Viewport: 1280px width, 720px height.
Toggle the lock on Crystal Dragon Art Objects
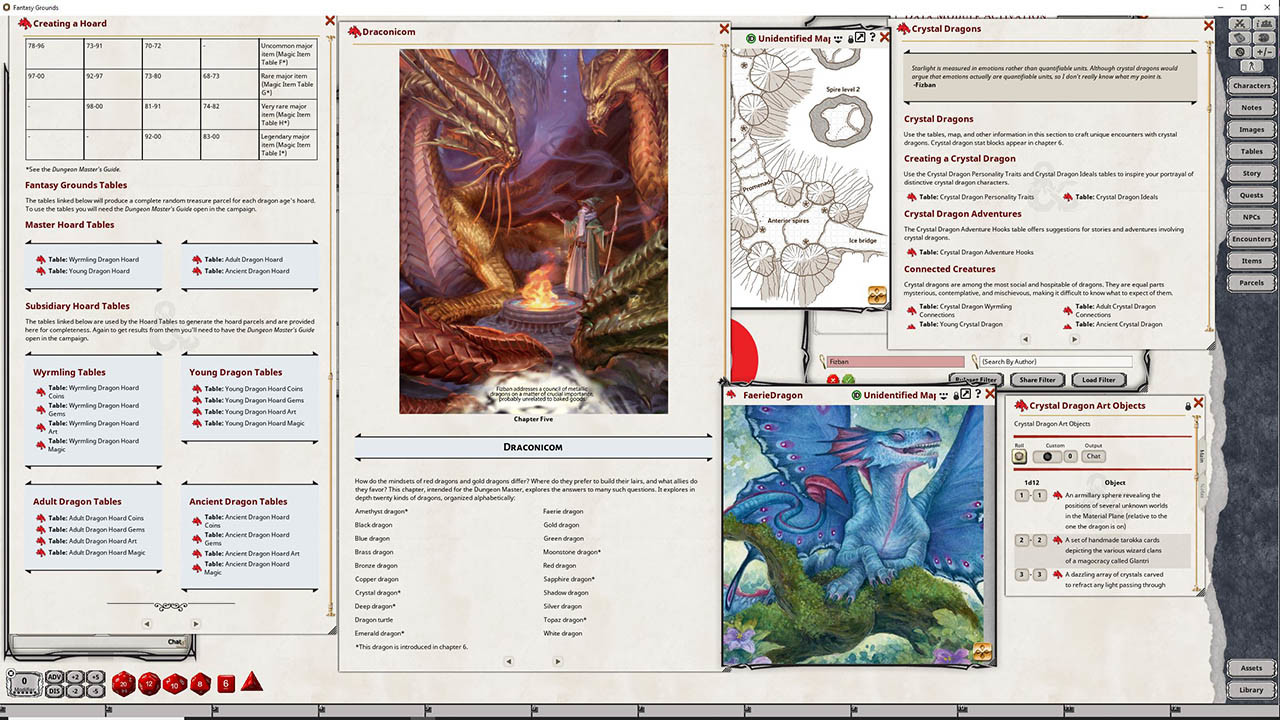coord(1189,405)
